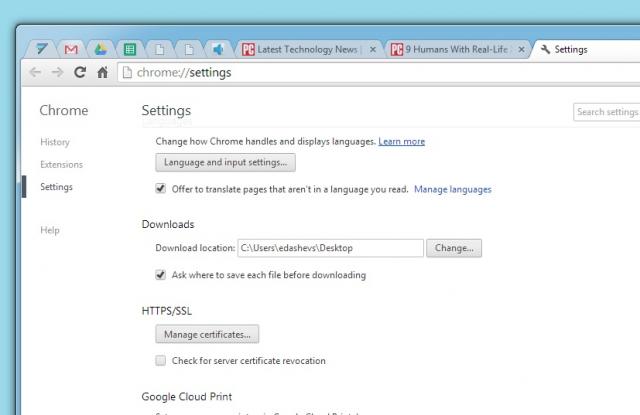
Task: Switch to Latest Technology News tab
Action: 305,49
